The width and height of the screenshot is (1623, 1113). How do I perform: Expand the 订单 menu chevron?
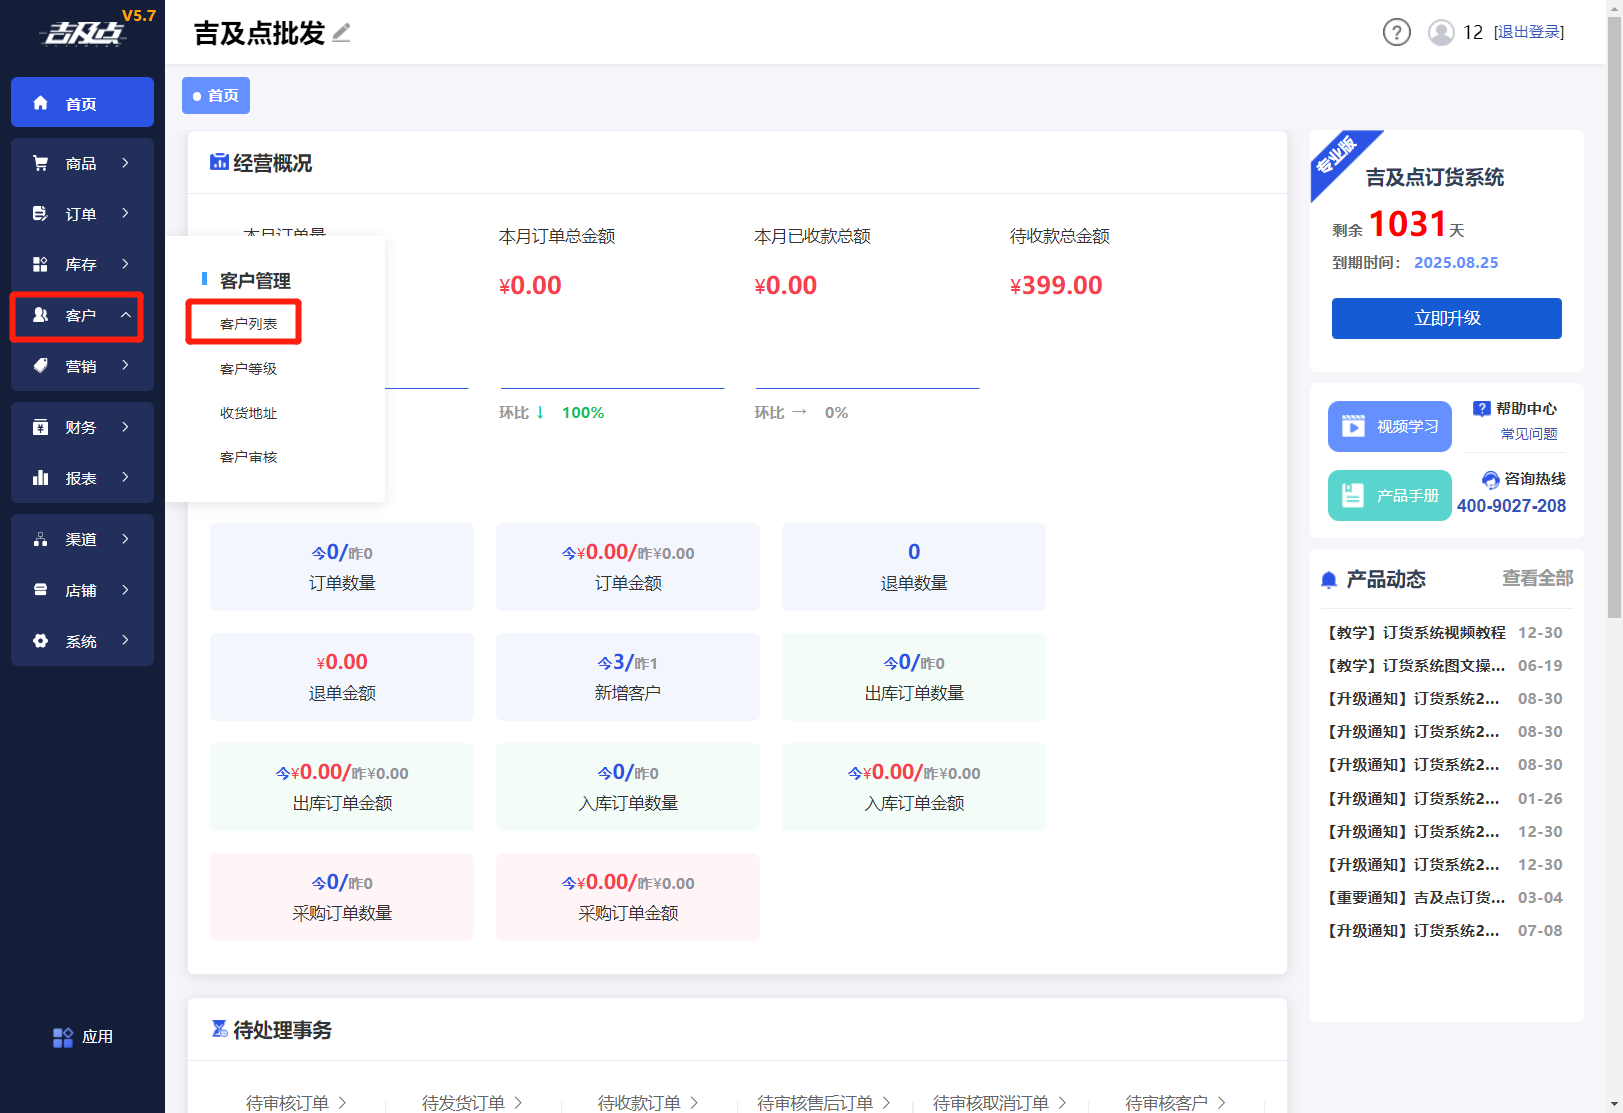[125, 213]
